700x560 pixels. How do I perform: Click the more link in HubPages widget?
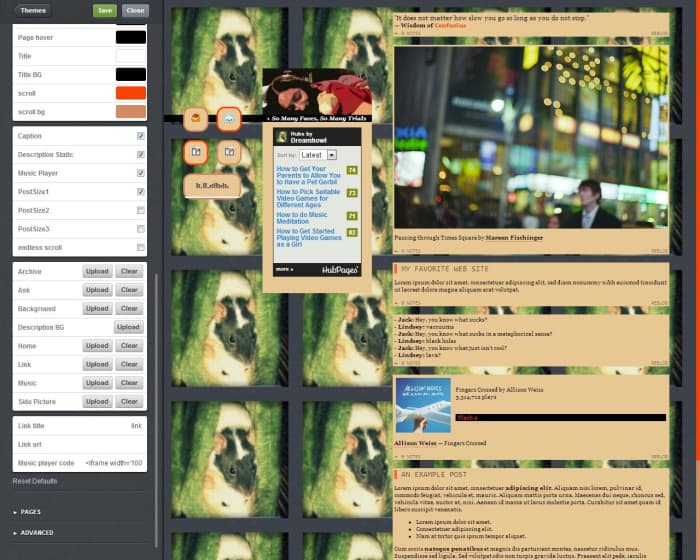[284, 270]
